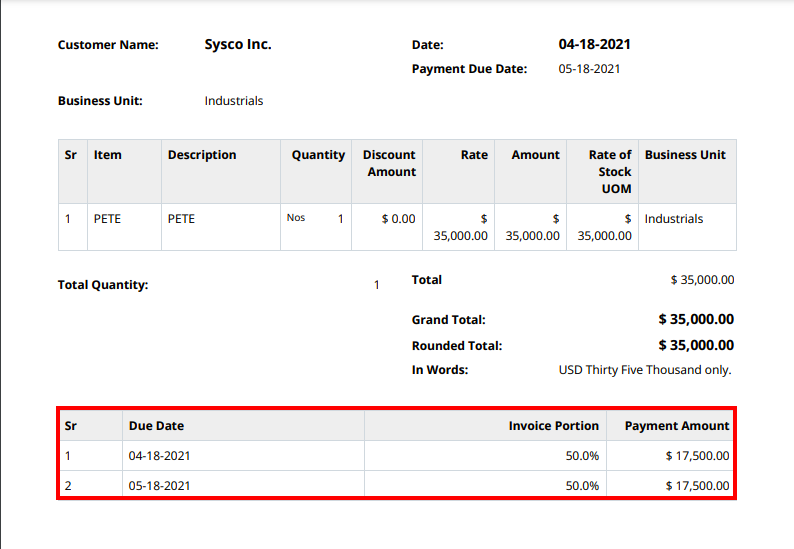
Task: Click the Grand Total amount value
Action: click(x=696, y=320)
